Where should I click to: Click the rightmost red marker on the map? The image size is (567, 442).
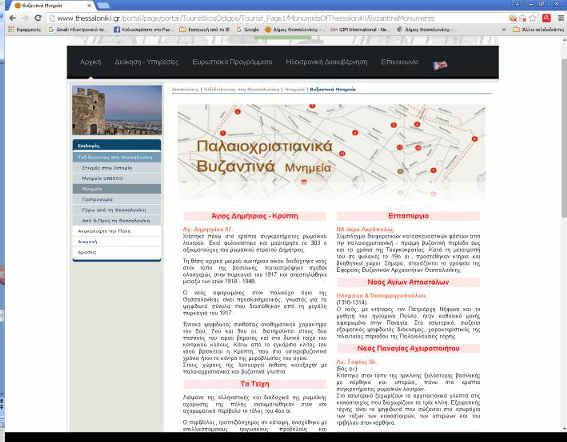(x=474, y=139)
